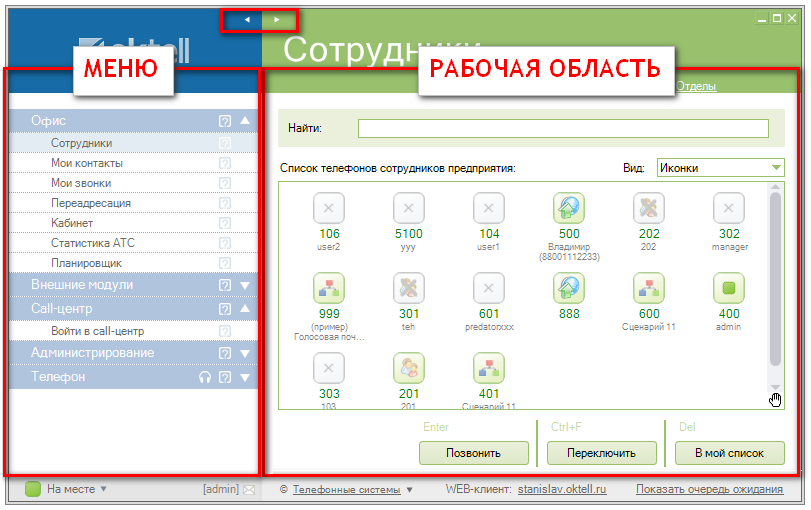The image size is (811, 510).
Task: Click the headphones icon in Телефон section
Action: 205,377
